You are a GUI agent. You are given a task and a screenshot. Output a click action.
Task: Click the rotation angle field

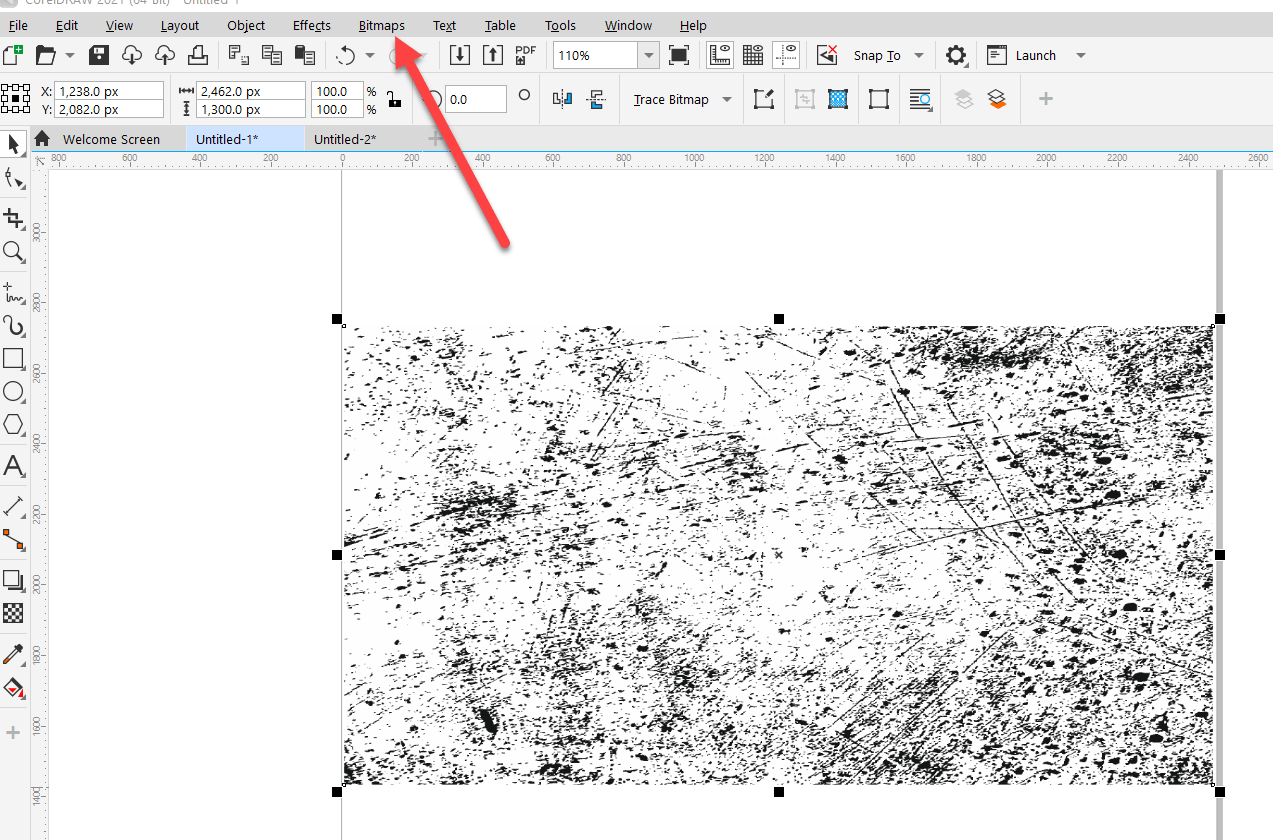click(476, 99)
